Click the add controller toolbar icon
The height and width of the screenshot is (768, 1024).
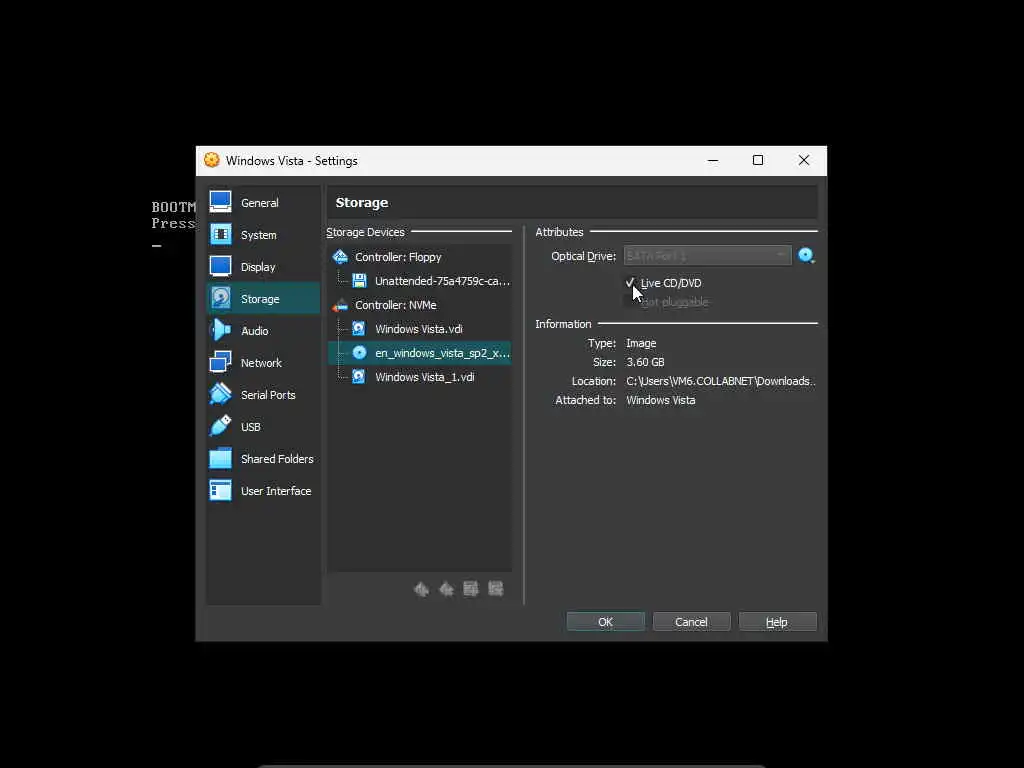pyautogui.click(x=421, y=589)
